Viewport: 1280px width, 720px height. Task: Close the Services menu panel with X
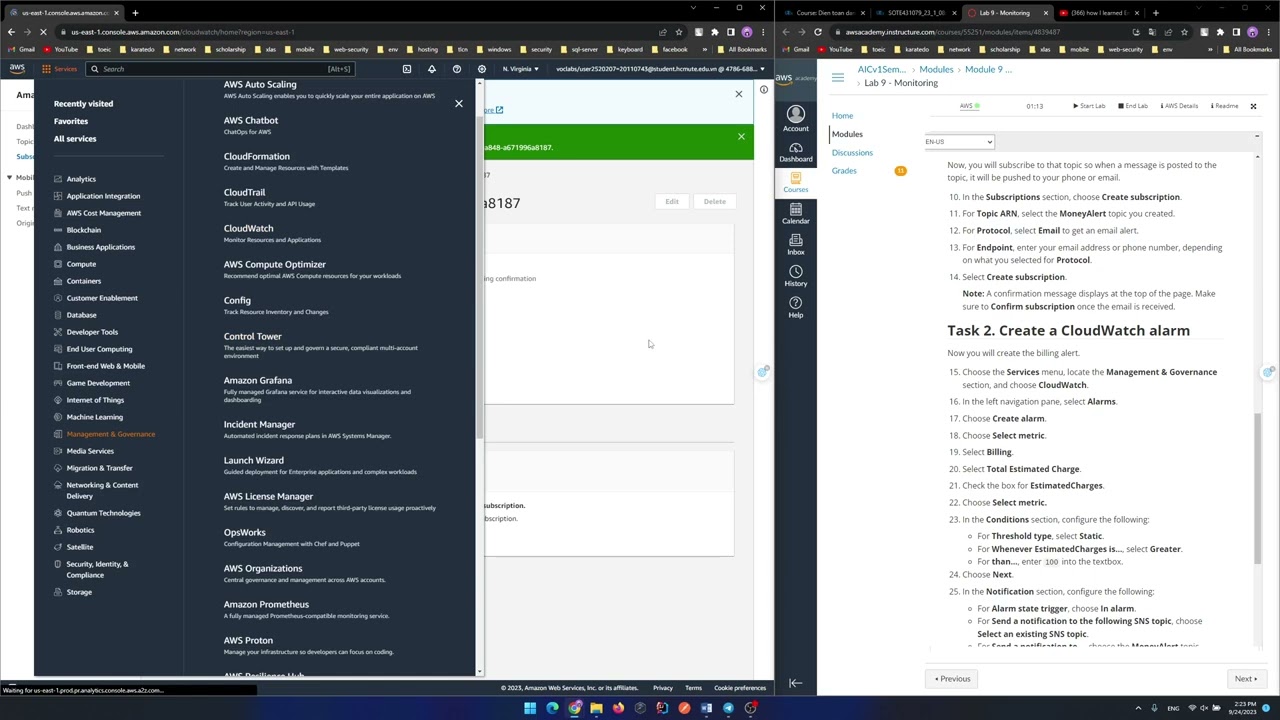coord(459,103)
